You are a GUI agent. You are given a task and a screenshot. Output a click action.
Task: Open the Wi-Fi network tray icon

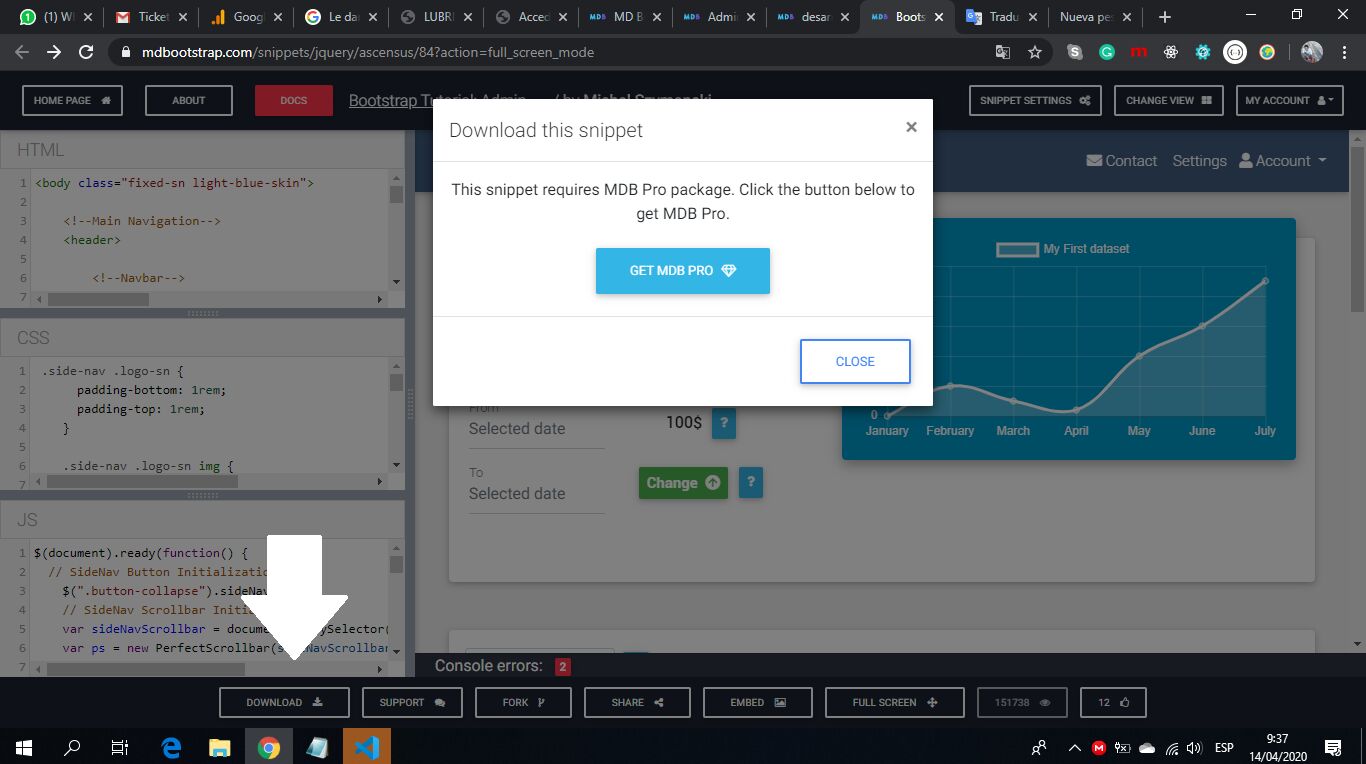coord(1171,747)
